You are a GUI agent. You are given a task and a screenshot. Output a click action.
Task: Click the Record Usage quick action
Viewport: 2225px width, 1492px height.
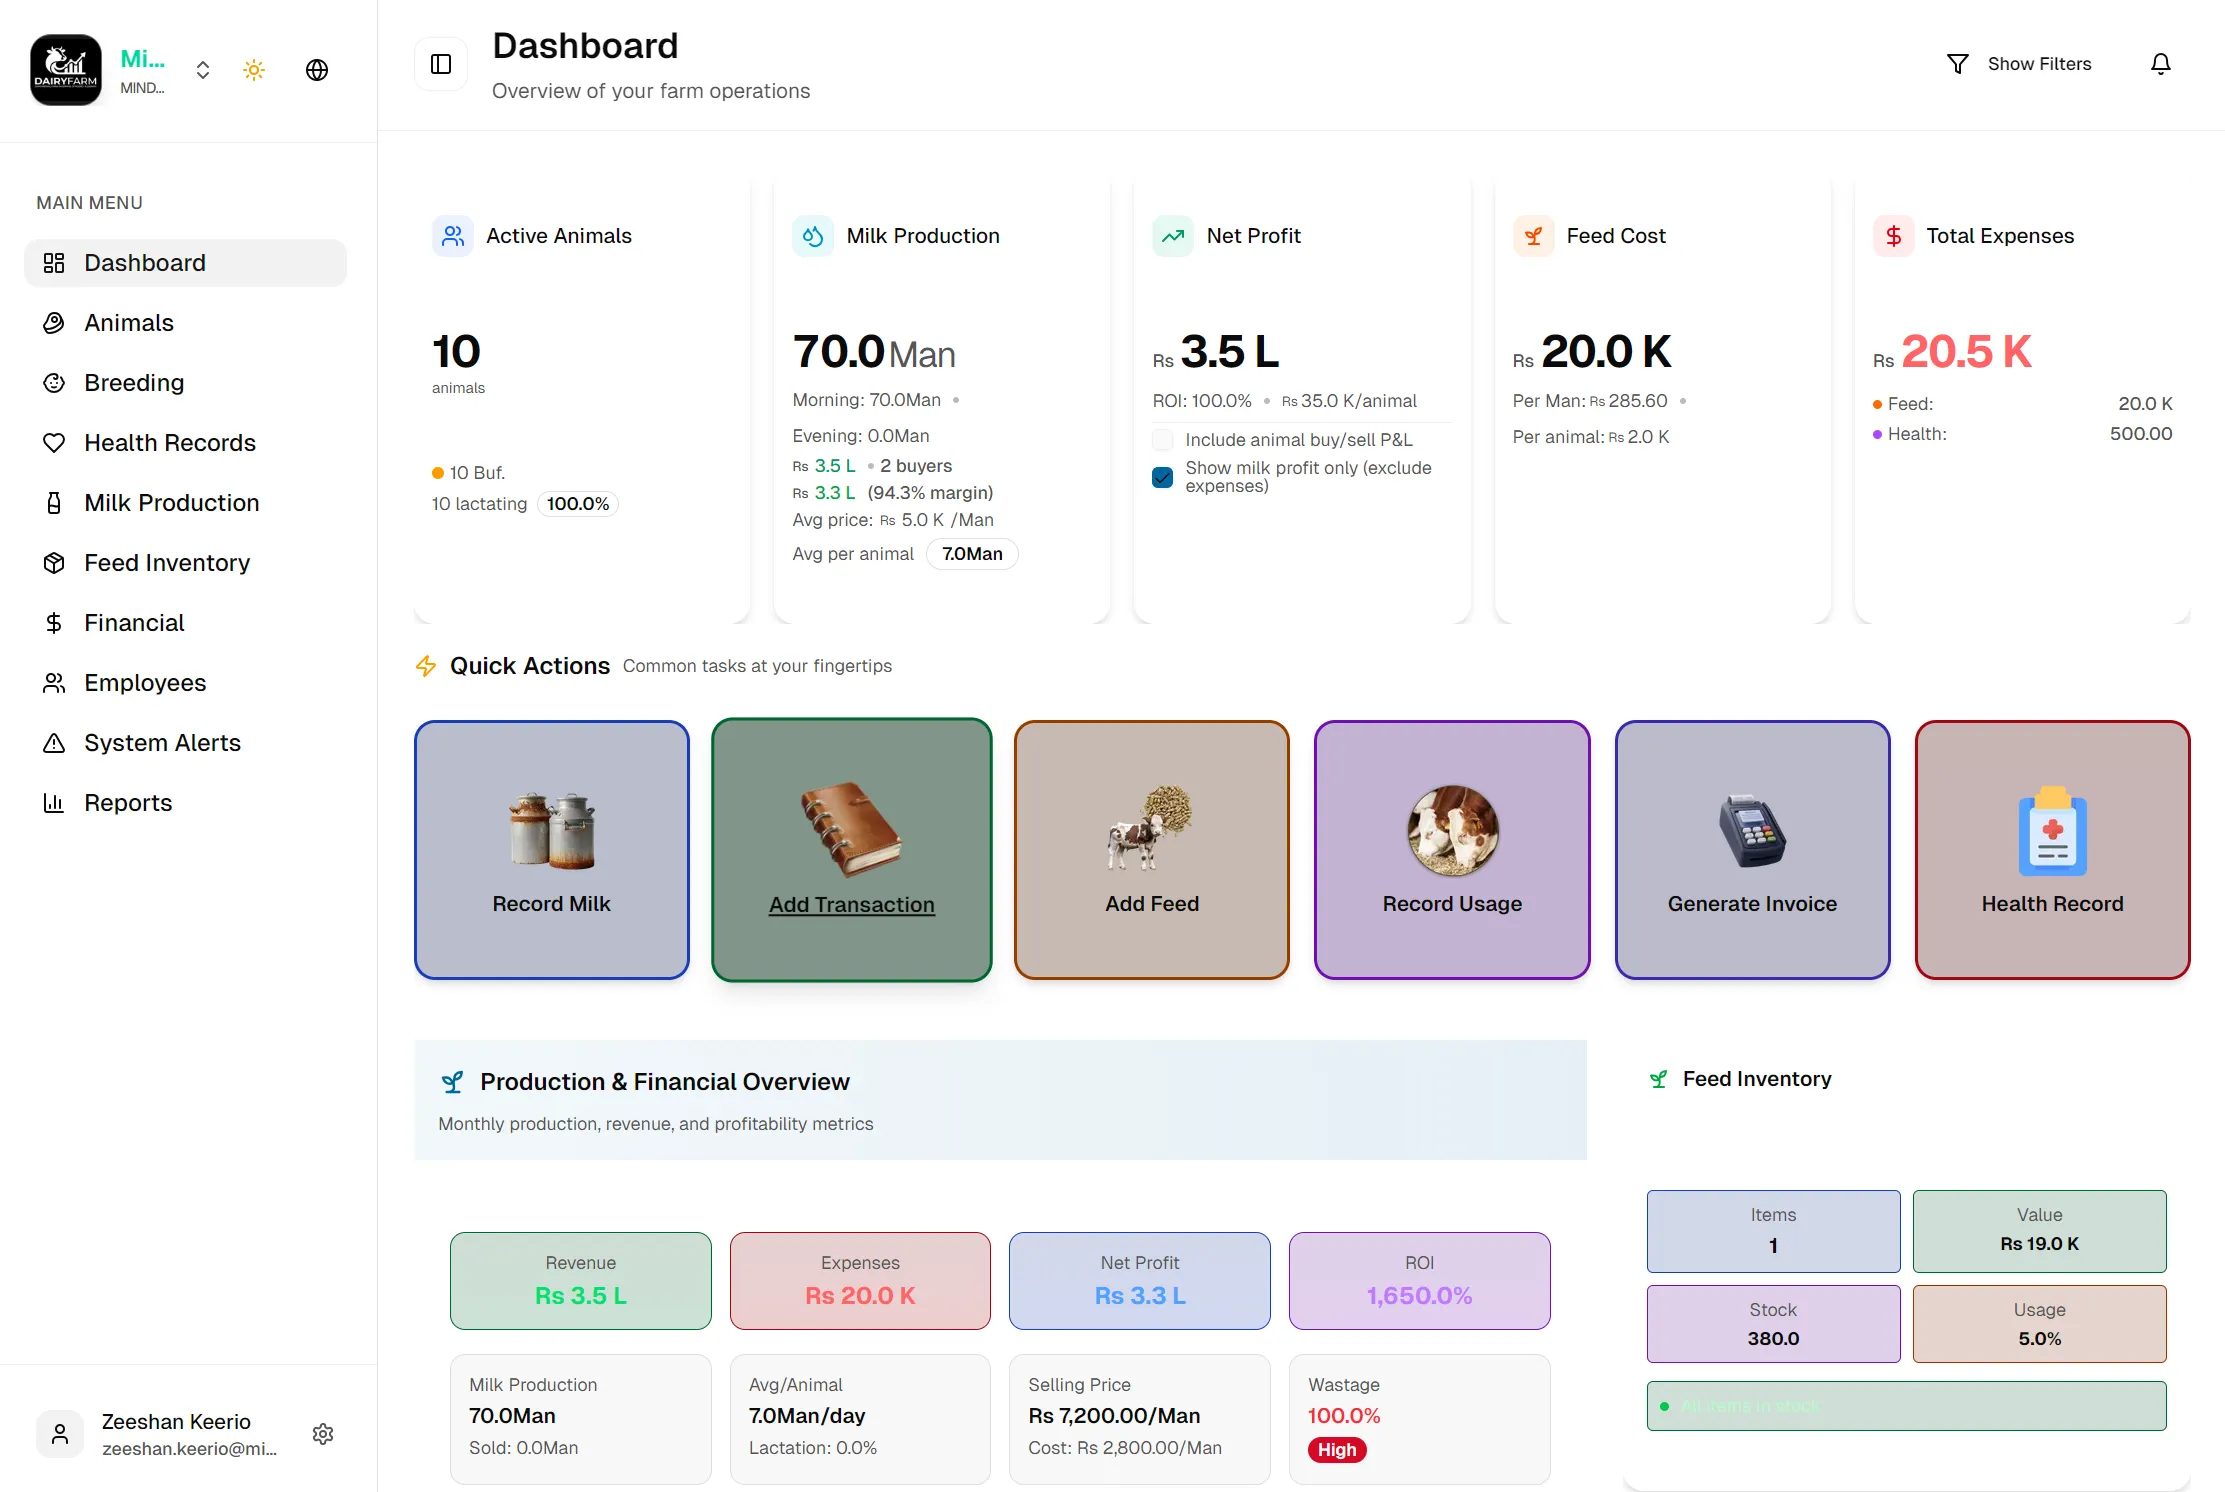[x=1452, y=850]
